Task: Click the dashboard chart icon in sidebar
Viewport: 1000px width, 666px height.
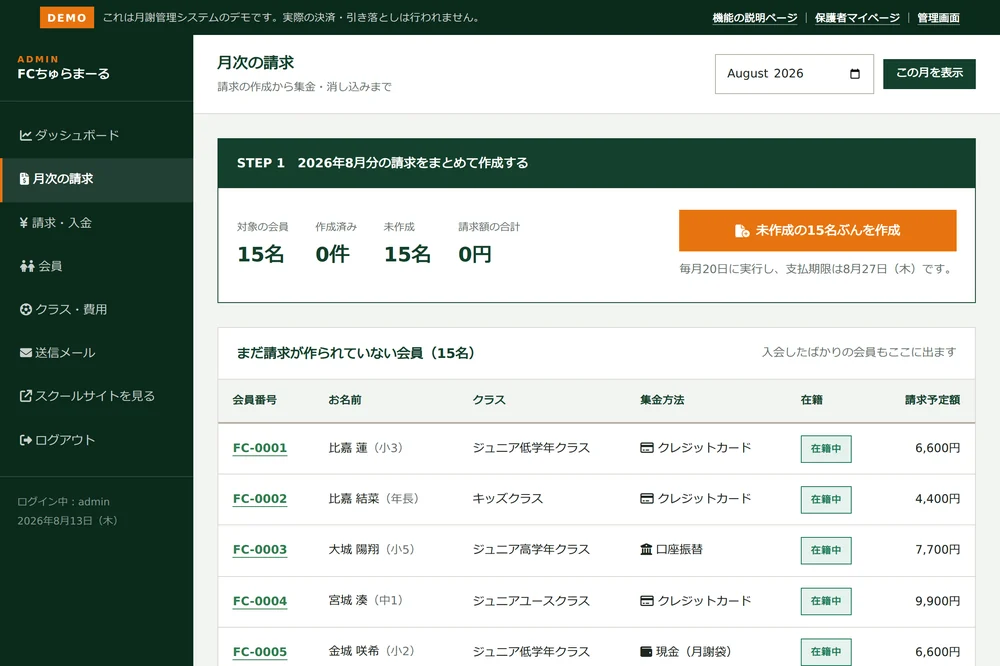Action: pos(26,135)
